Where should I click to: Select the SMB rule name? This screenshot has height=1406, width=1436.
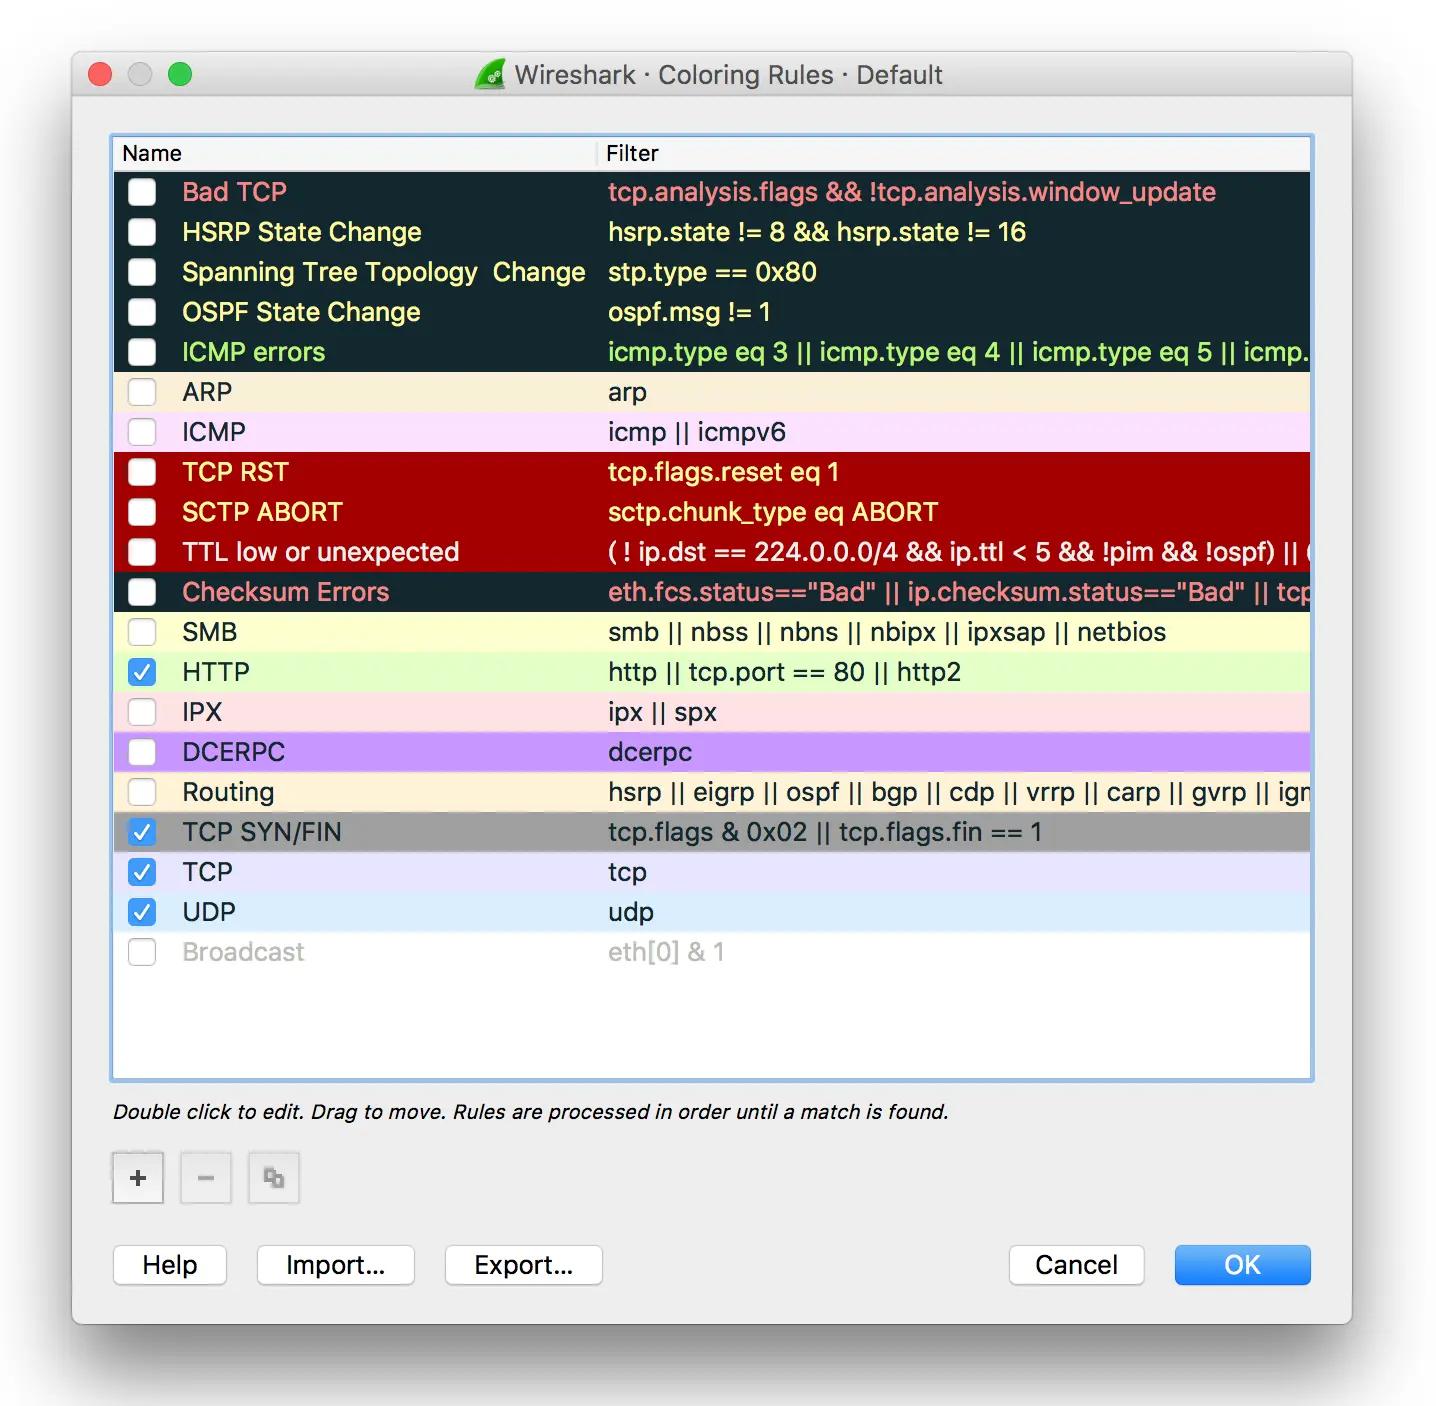pos(210,632)
